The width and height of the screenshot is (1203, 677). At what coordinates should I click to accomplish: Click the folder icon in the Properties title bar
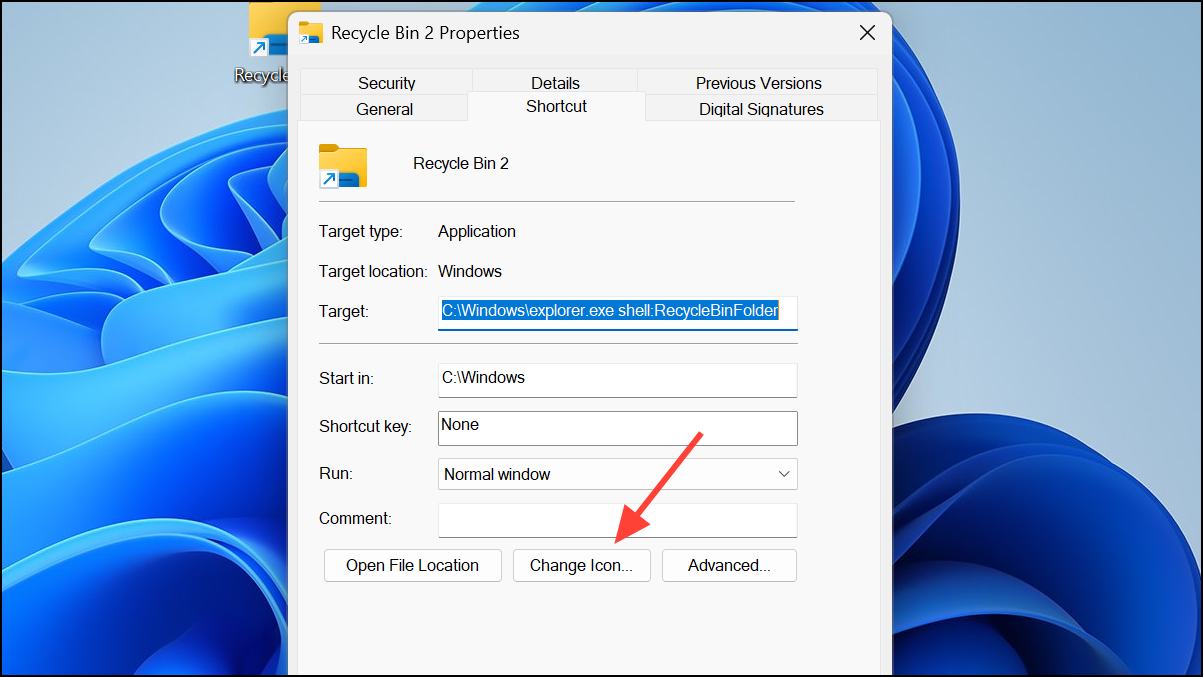pyautogui.click(x=311, y=33)
